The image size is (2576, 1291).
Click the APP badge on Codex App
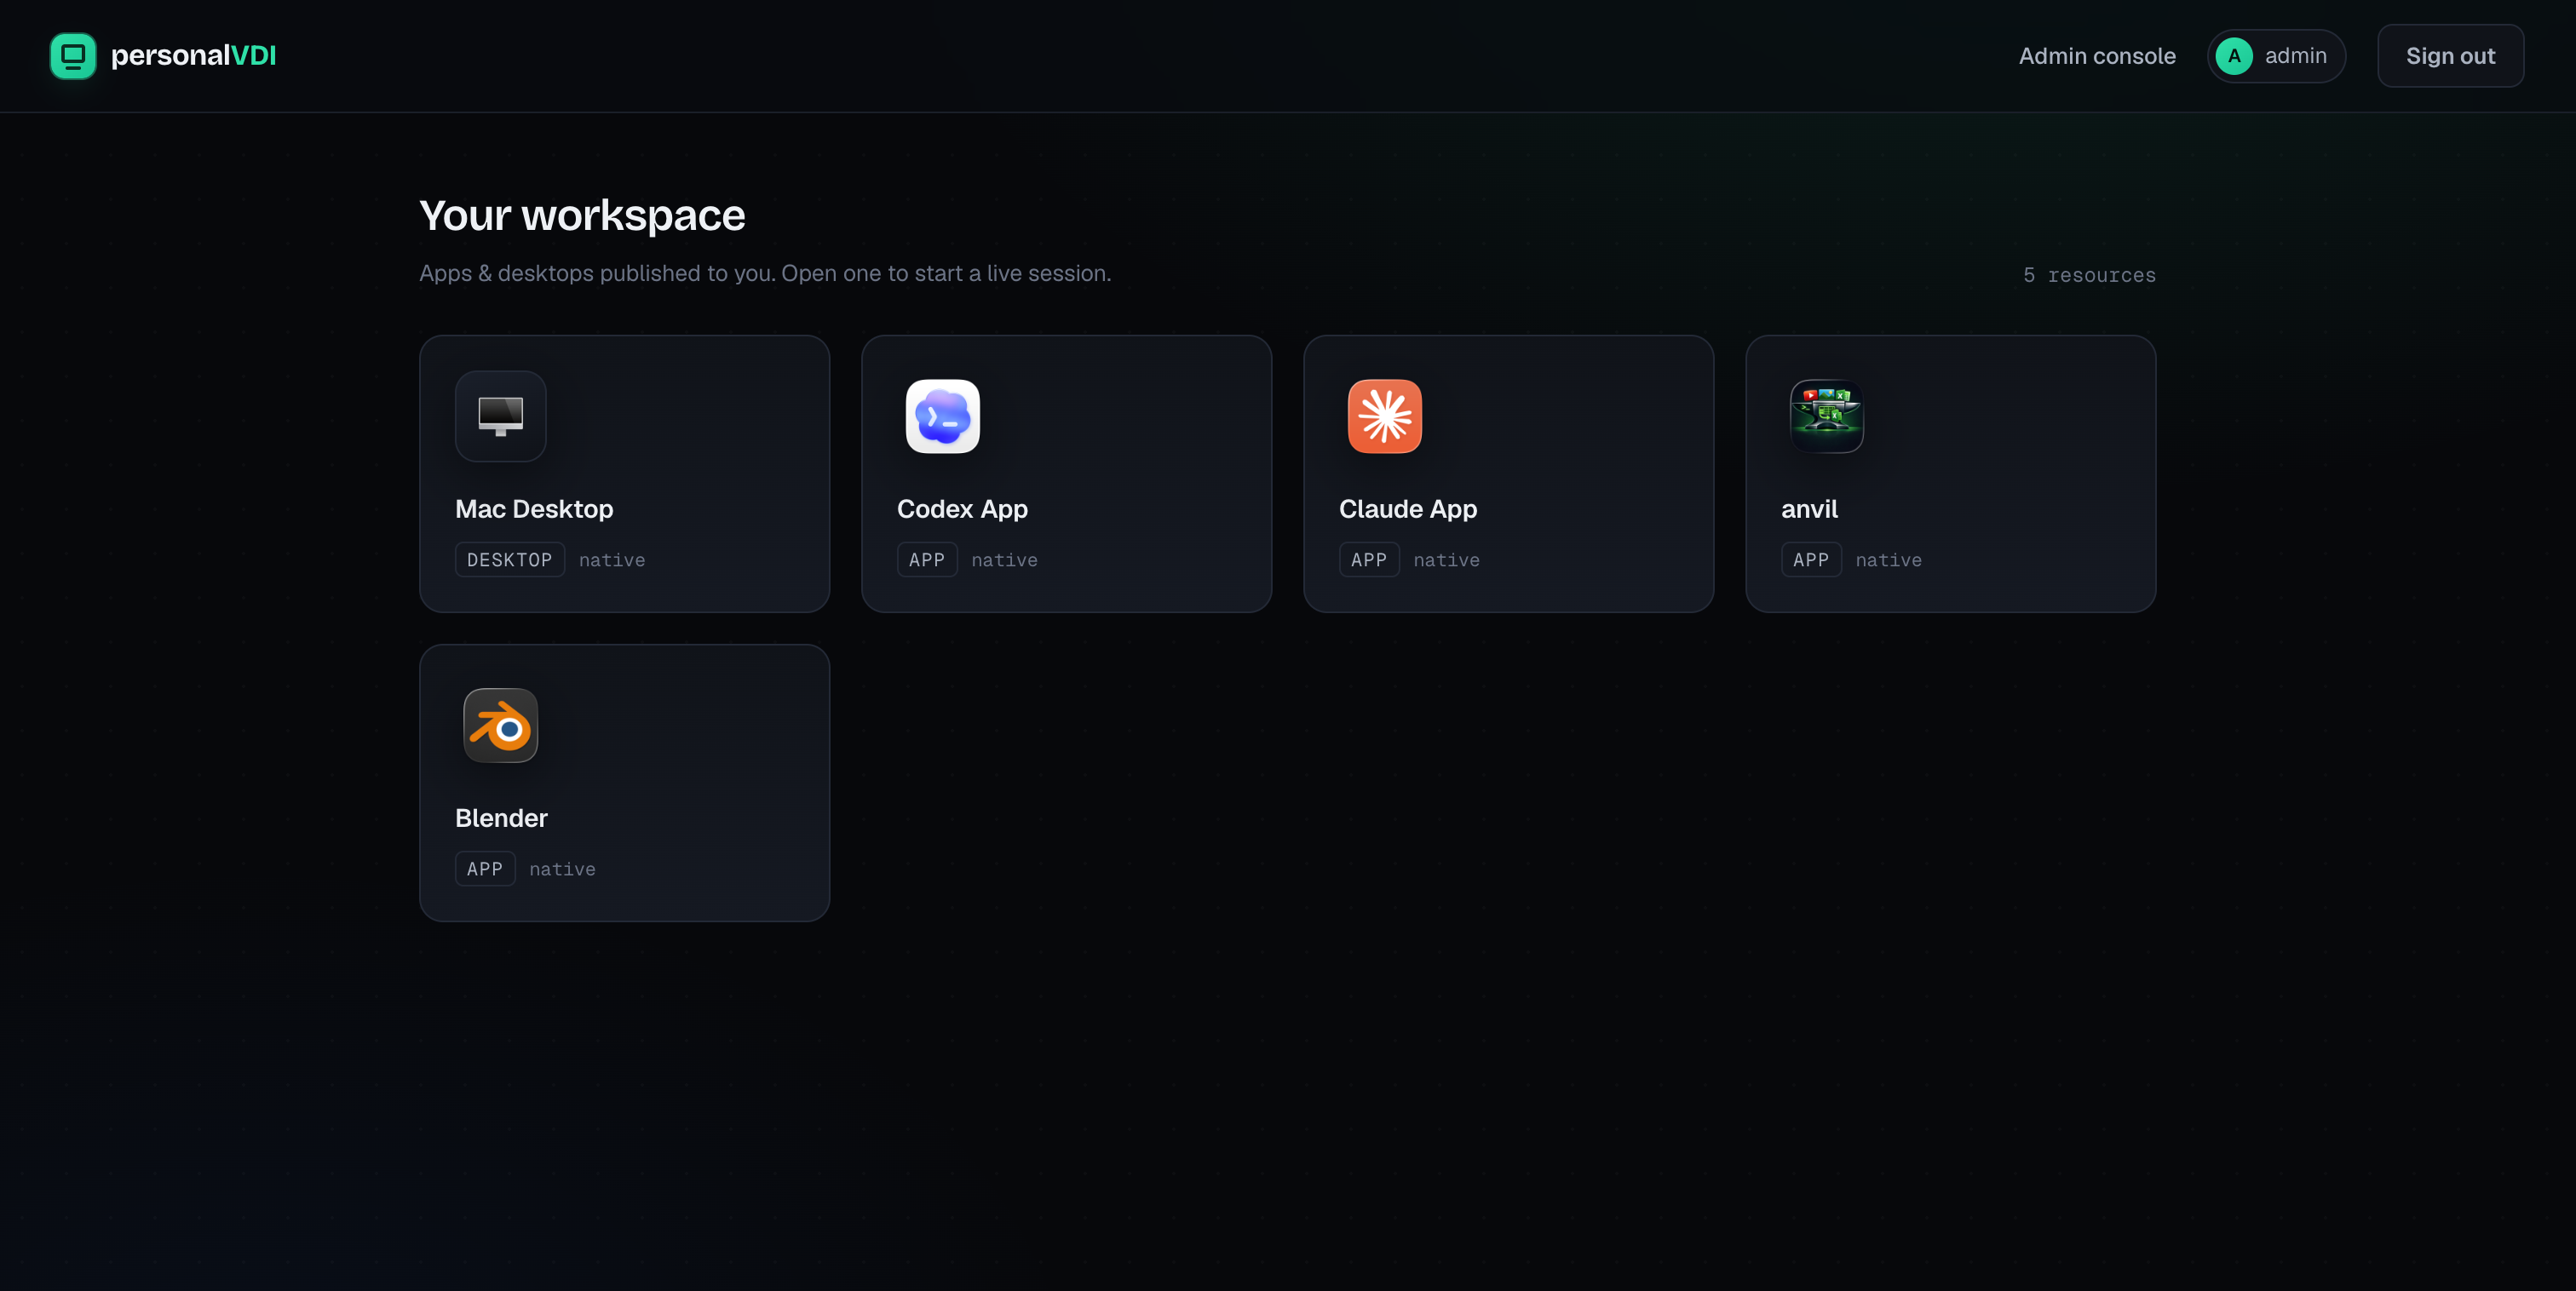(x=927, y=560)
